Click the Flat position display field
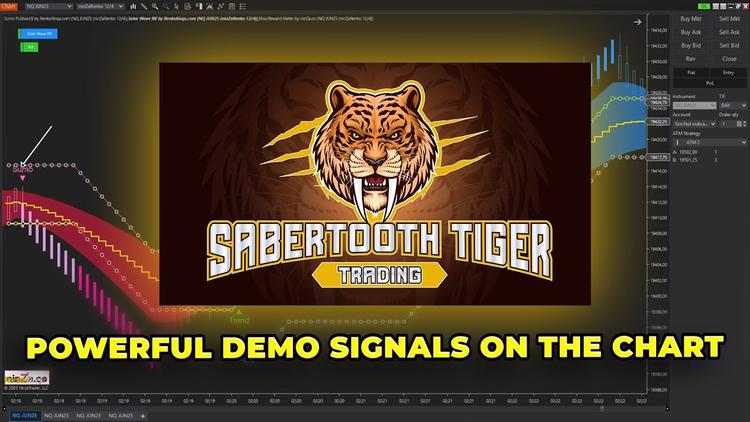Screen dimensions: 750x422 coord(691,73)
